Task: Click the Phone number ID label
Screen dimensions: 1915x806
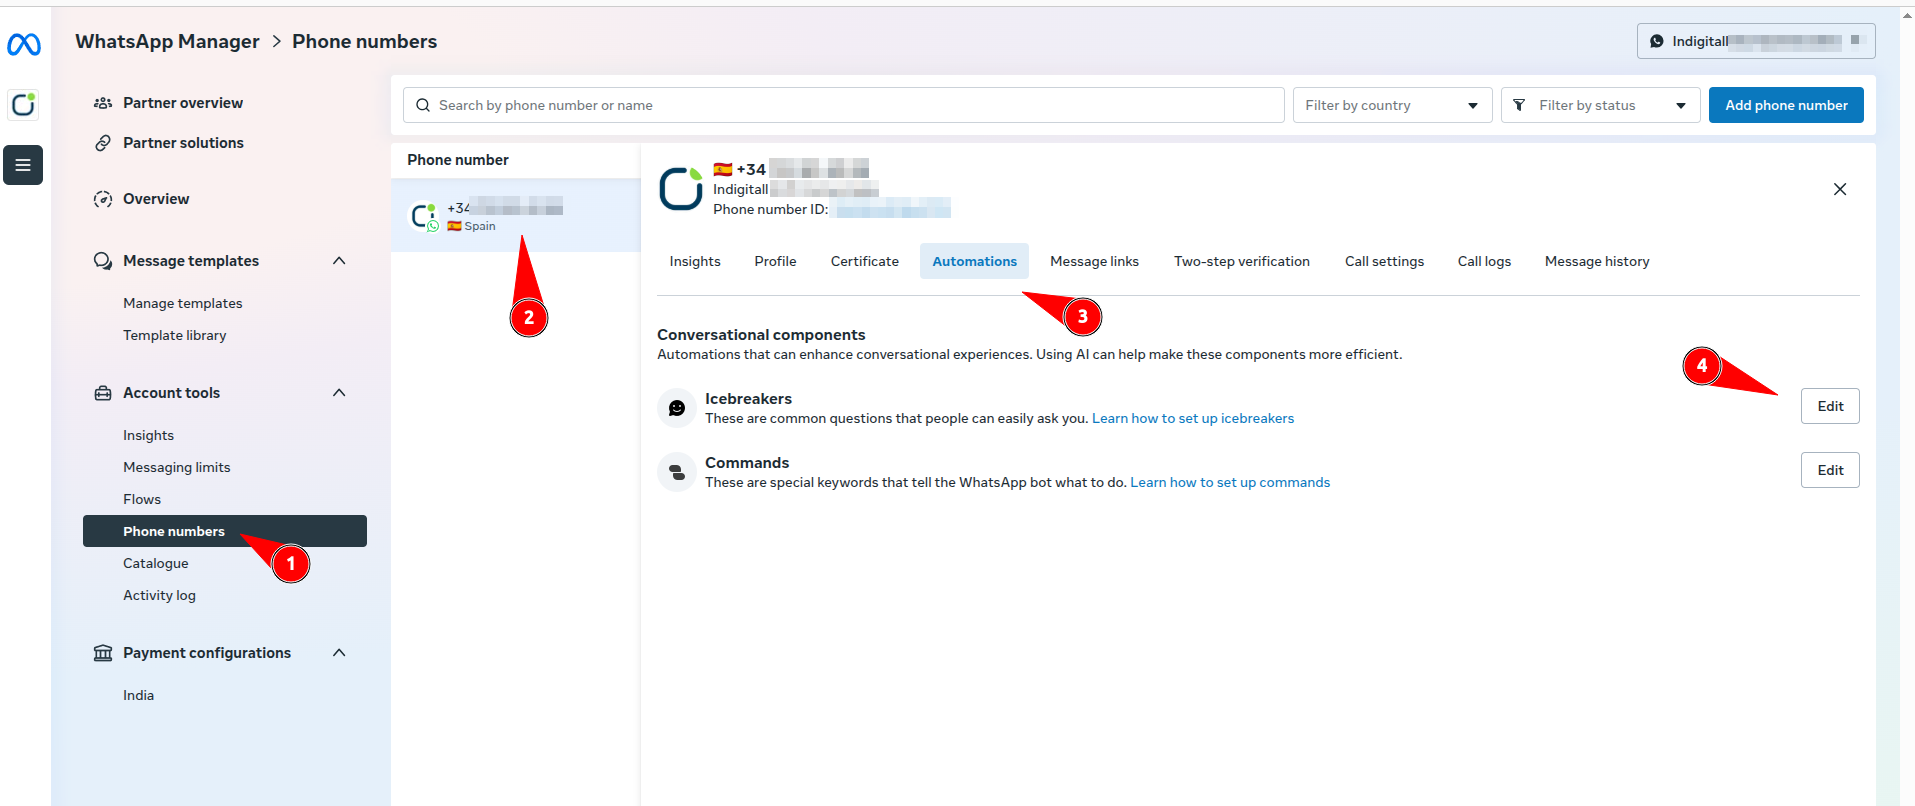Action: 770,209
